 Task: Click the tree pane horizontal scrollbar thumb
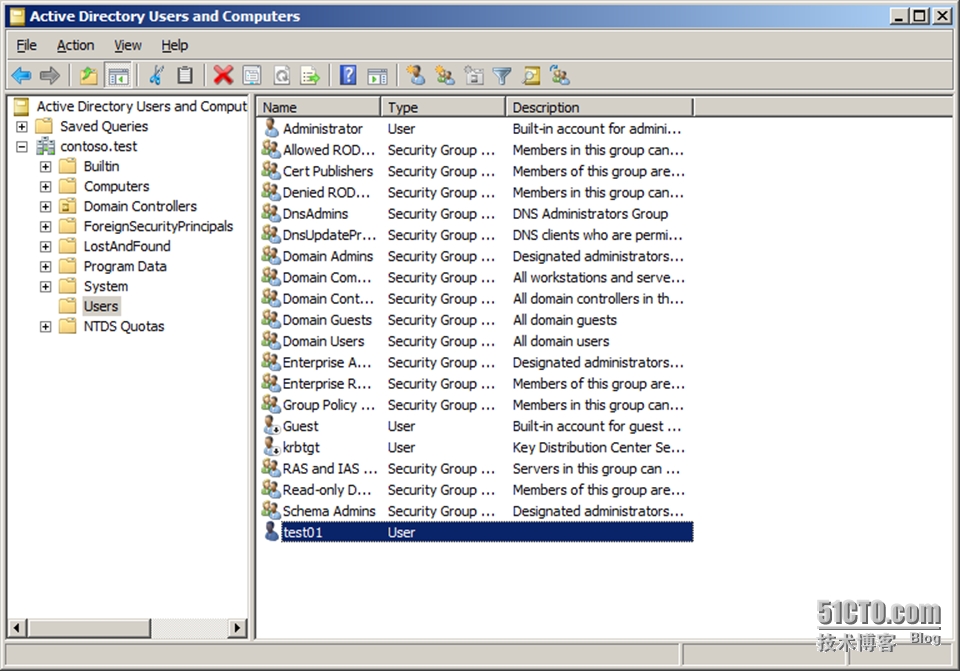pyautogui.click(x=89, y=628)
